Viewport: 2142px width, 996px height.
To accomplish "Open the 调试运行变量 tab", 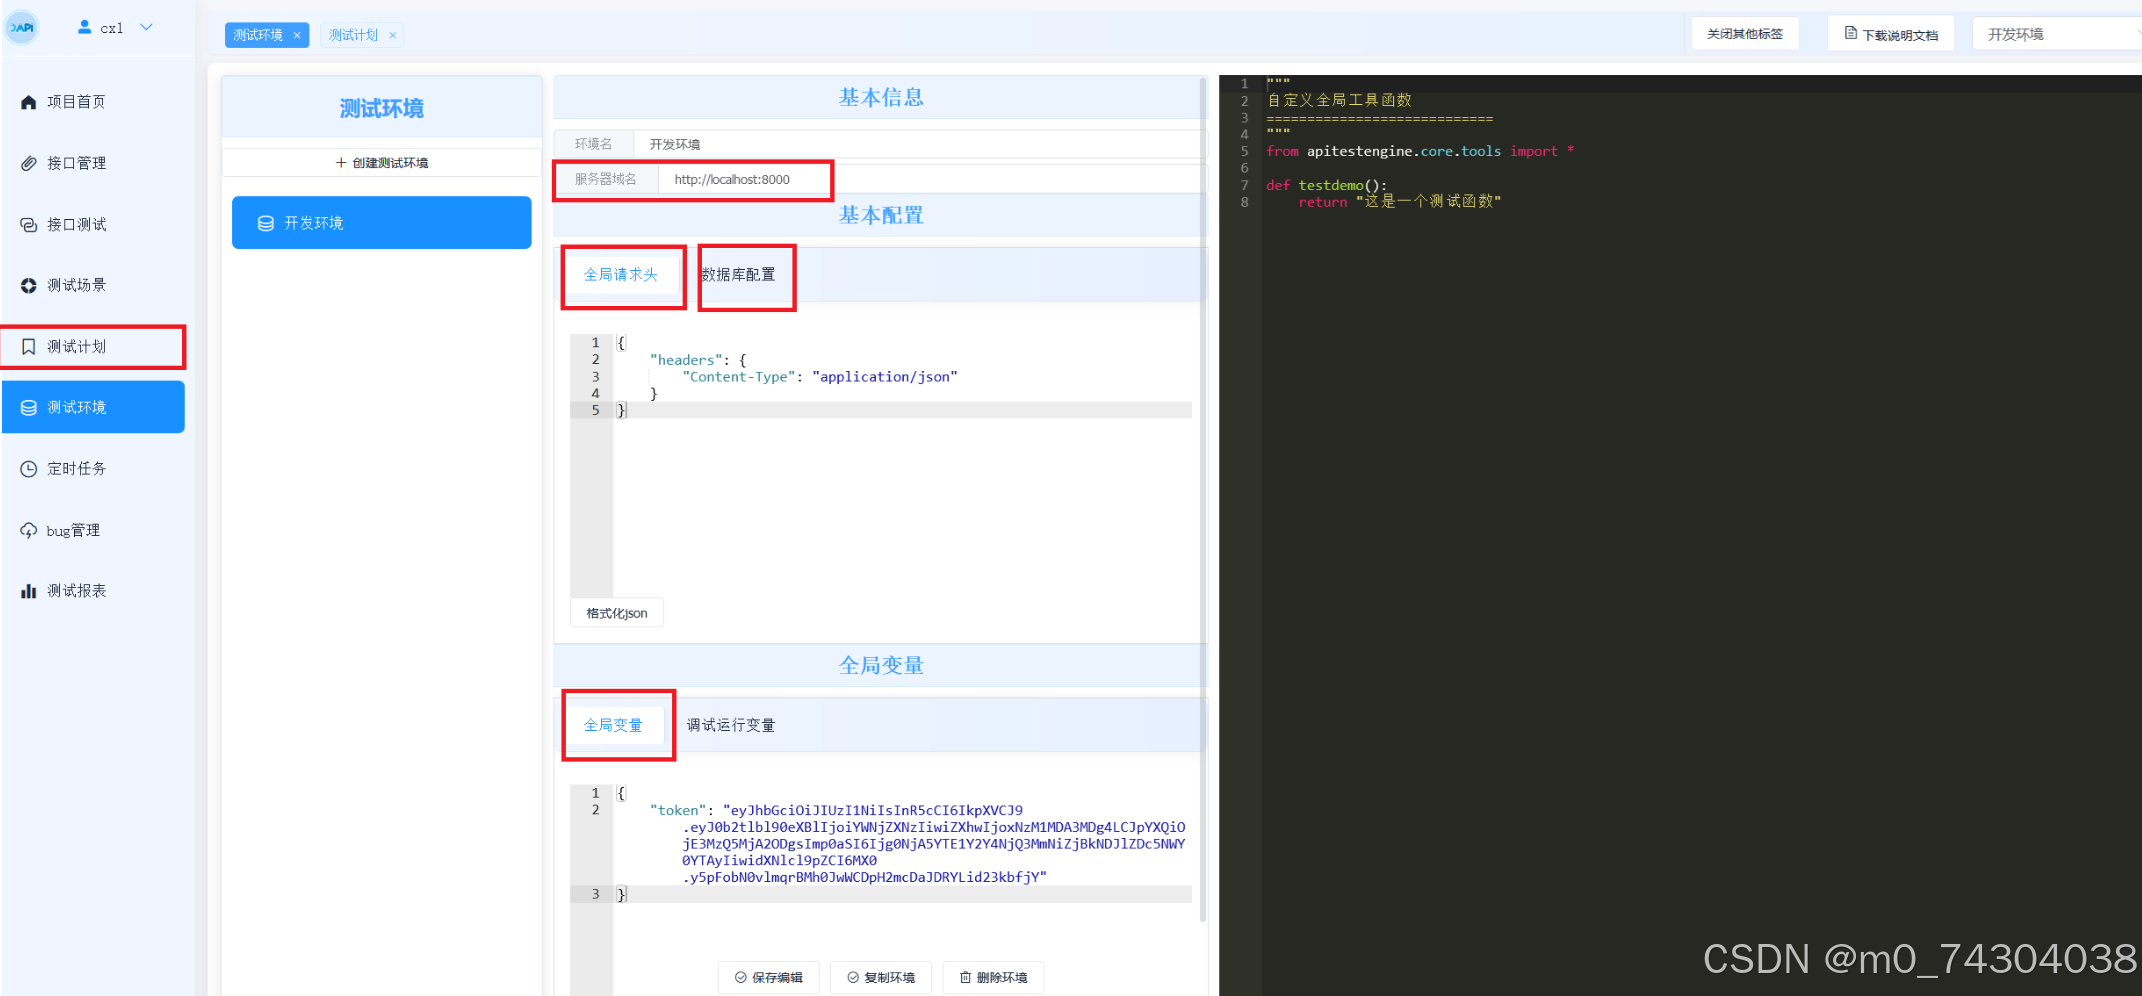I will pyautogui.click(x=731, y=725).
